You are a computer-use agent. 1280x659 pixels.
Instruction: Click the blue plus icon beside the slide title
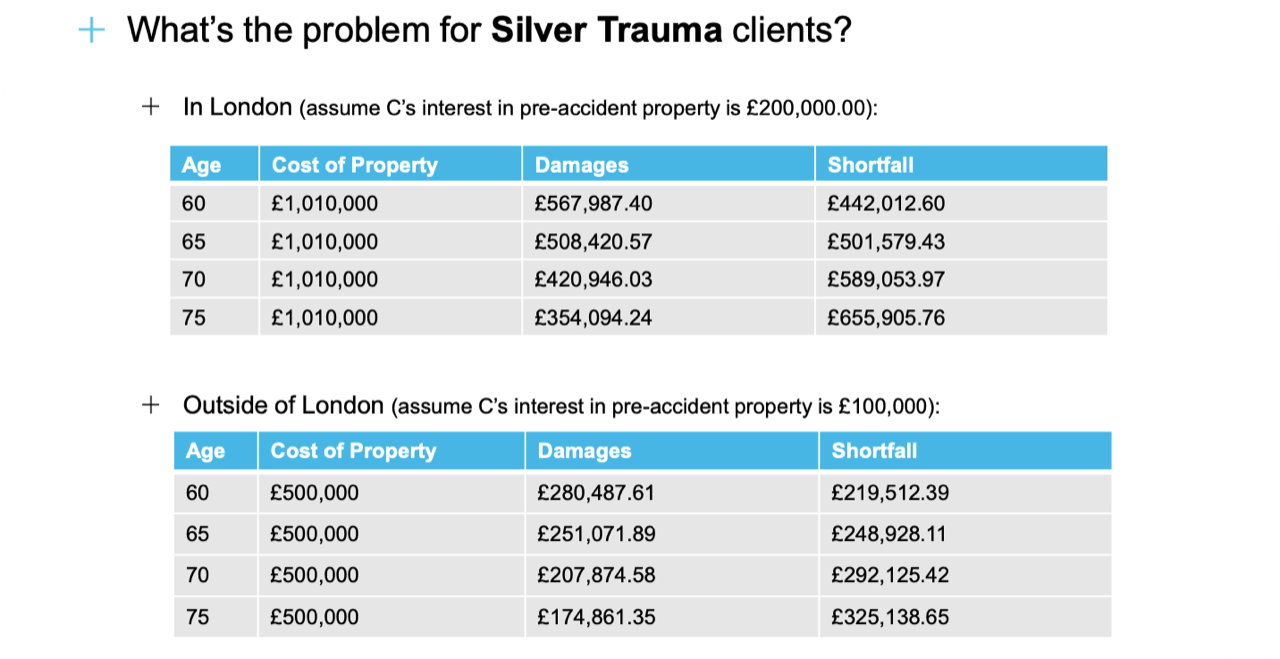91,31
